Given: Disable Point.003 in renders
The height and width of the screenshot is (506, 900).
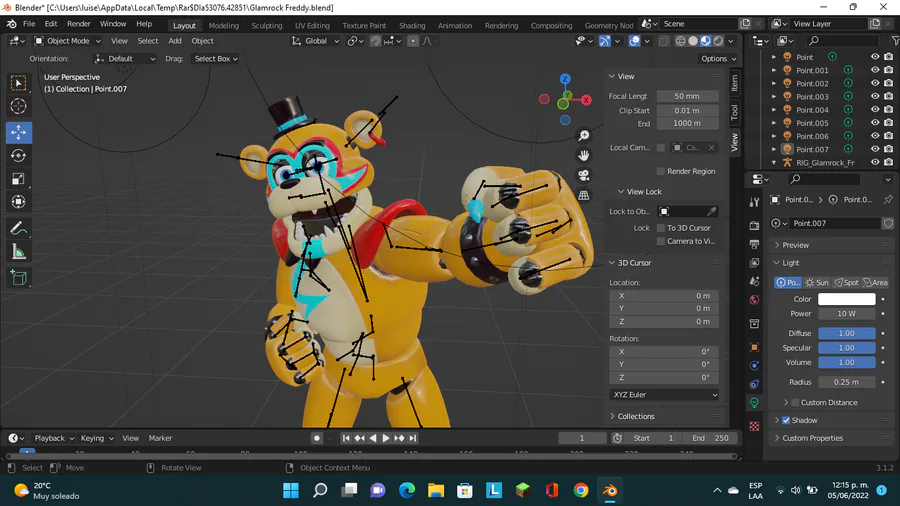Looking at the screenshot, I should click(x=889, y=96).
